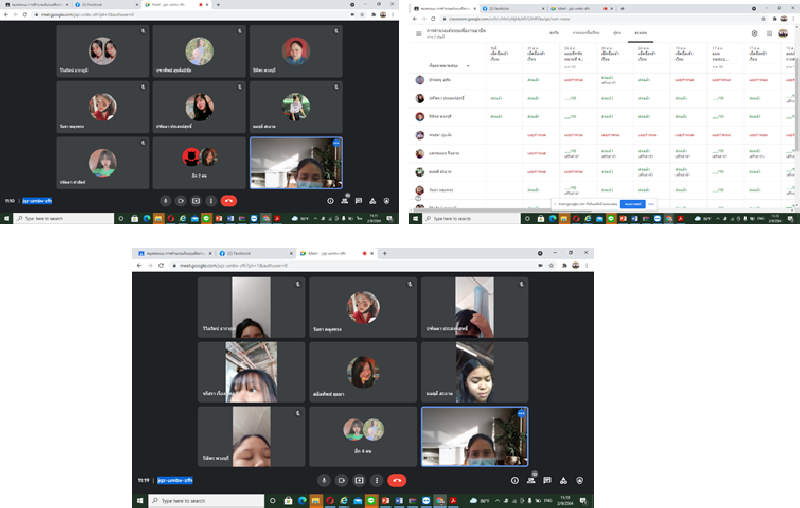Viewport: 800px width, 508px height.
Task: Mute the microphone in the 11:19 Meet call
Action: (x=324, y=480)
